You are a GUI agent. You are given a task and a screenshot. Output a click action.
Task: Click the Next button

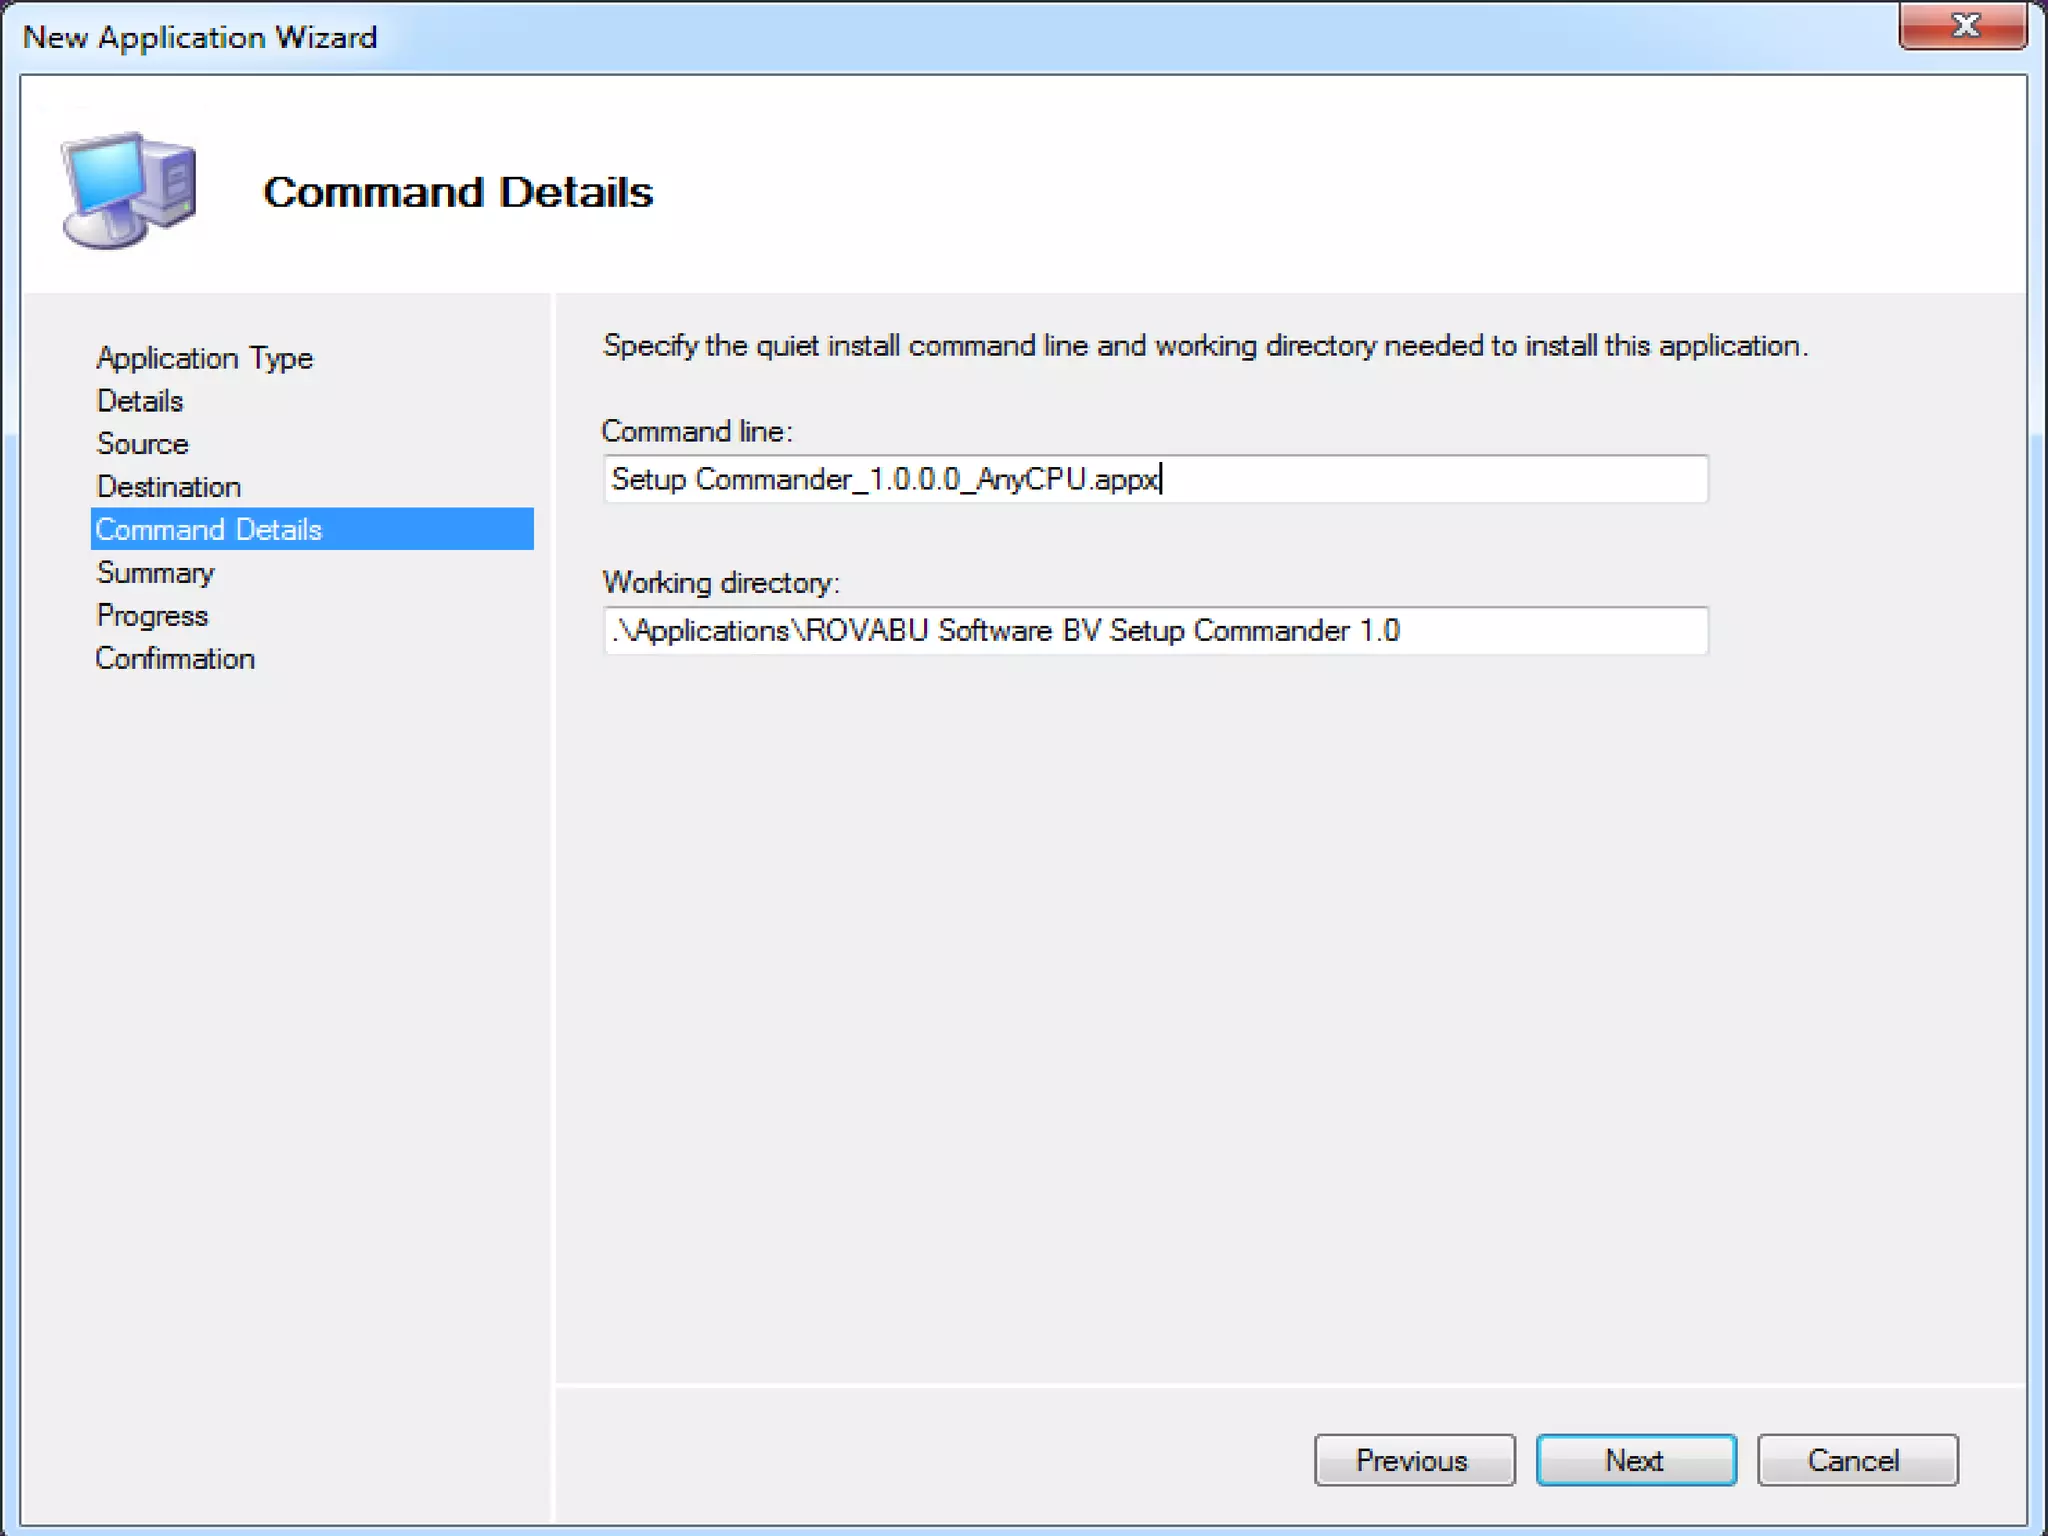pos(1635,1460)
